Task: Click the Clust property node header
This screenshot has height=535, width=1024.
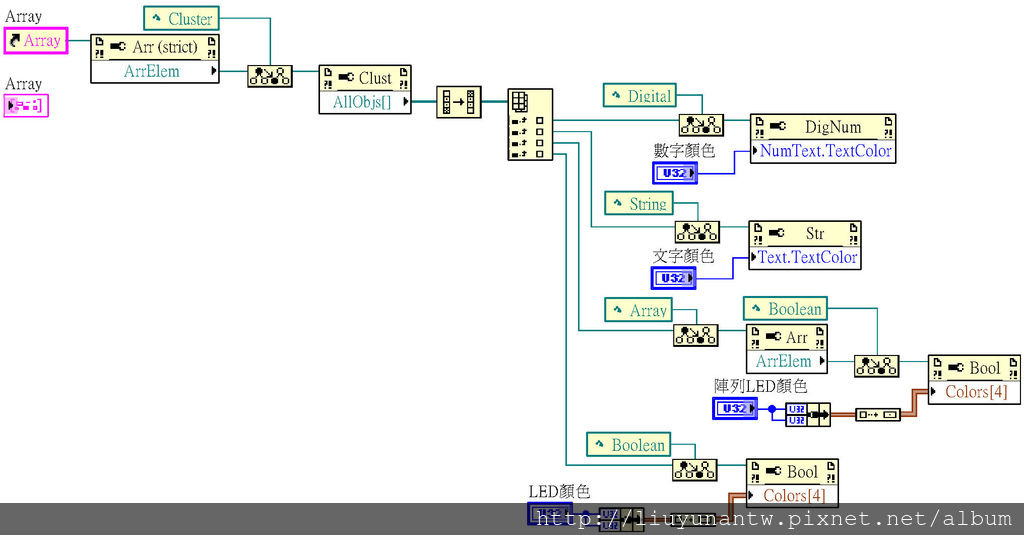Action: (365, 78)
